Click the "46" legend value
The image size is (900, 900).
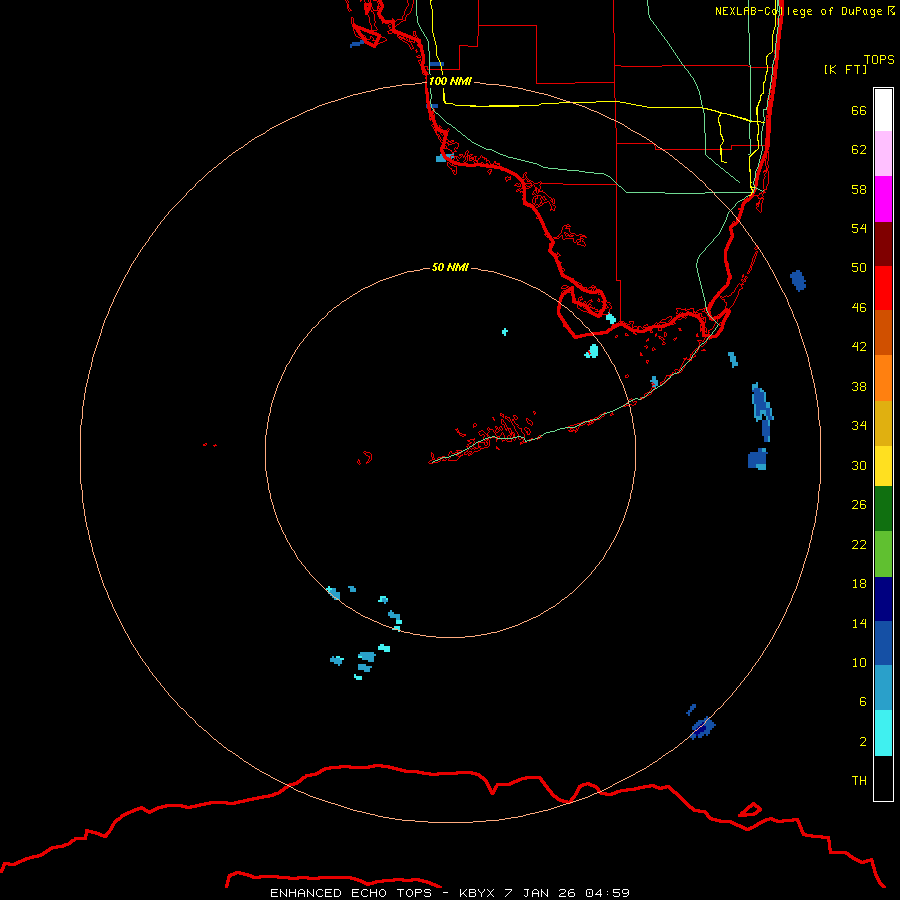tap(859, 308)
